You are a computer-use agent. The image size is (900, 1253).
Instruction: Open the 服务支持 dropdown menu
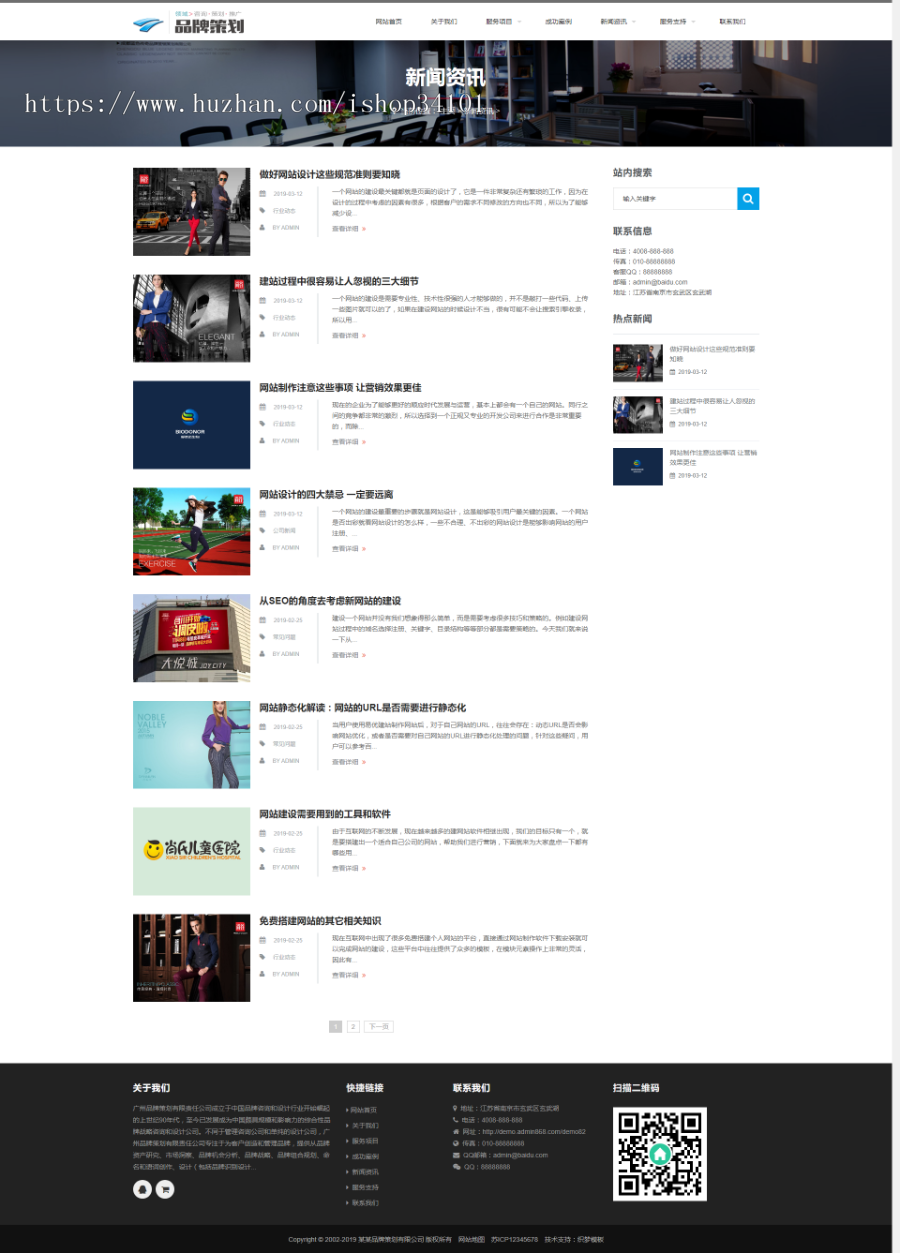(672, 21)
